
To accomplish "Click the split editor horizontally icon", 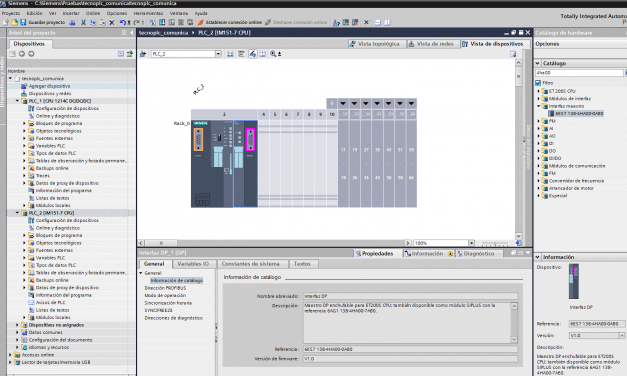I will pyautogui.click(x=377, y=22).
